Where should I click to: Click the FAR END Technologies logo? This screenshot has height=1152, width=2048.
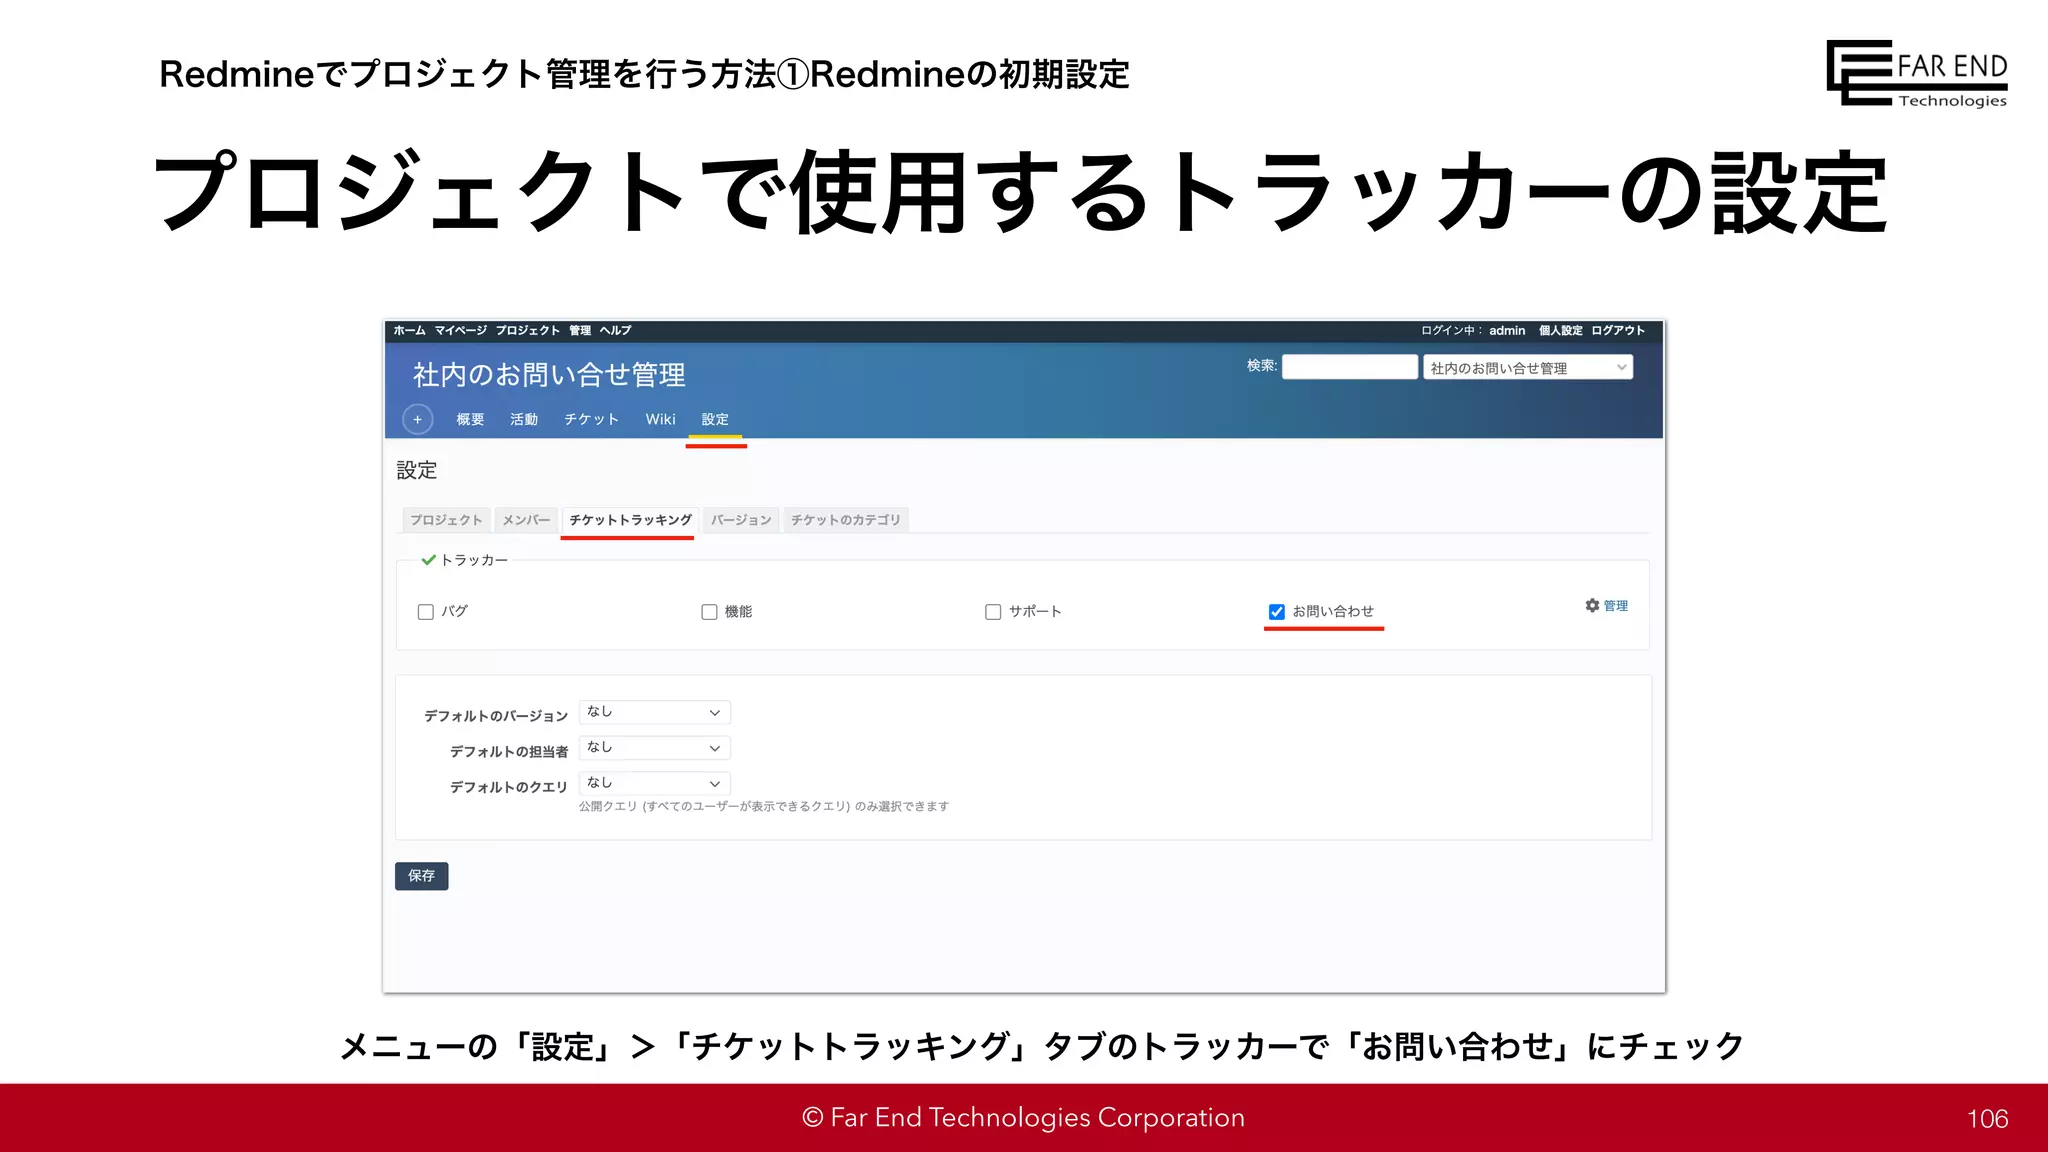click(1917, 73)
